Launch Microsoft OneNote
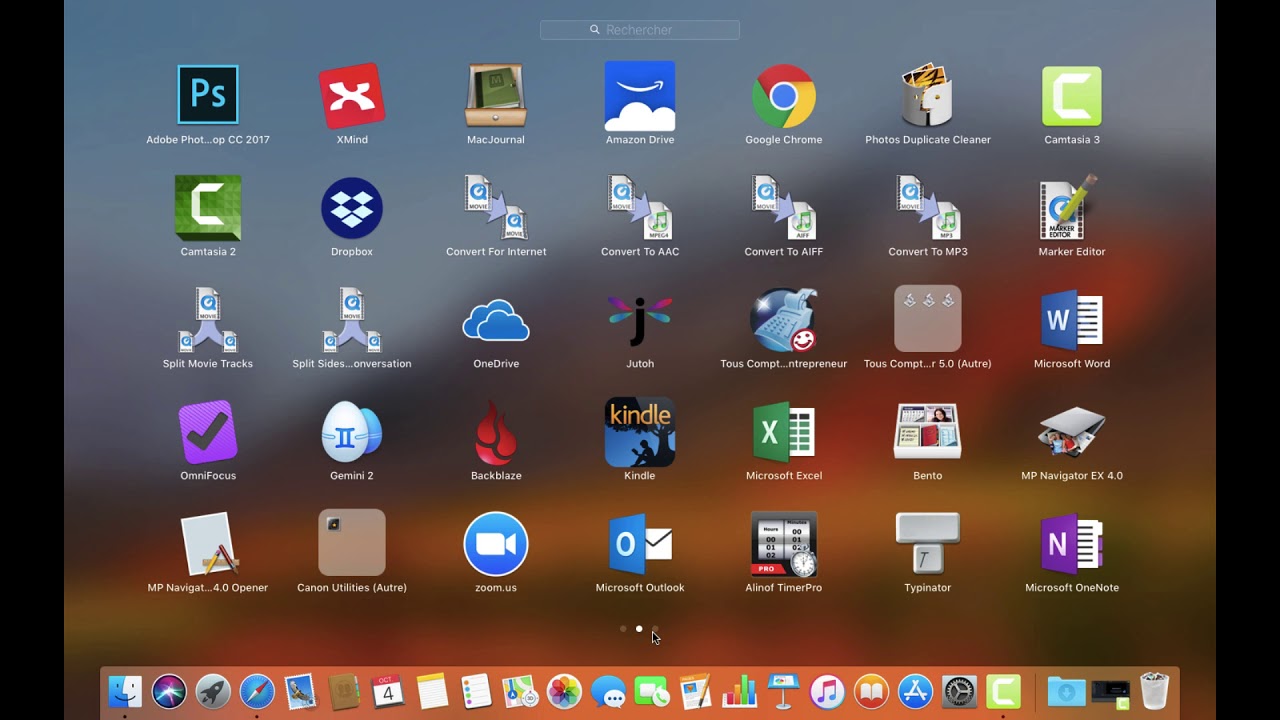 click(x=1072, y=543)
